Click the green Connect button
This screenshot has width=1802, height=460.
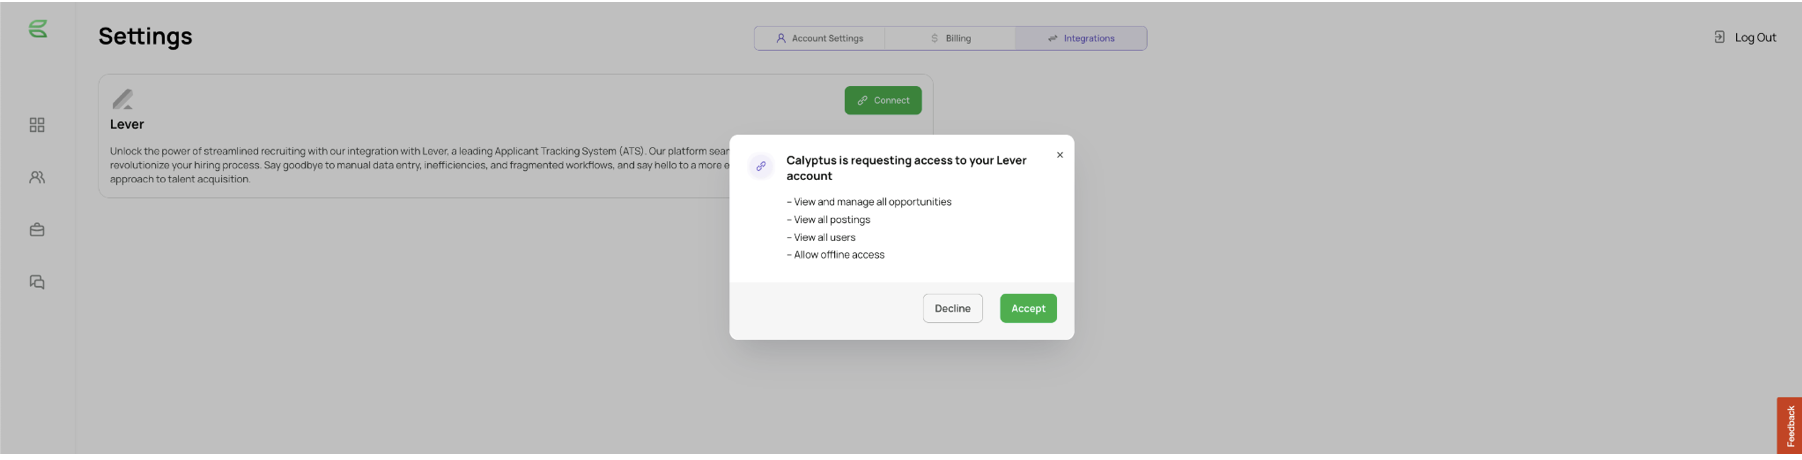[x=883, y=100]
